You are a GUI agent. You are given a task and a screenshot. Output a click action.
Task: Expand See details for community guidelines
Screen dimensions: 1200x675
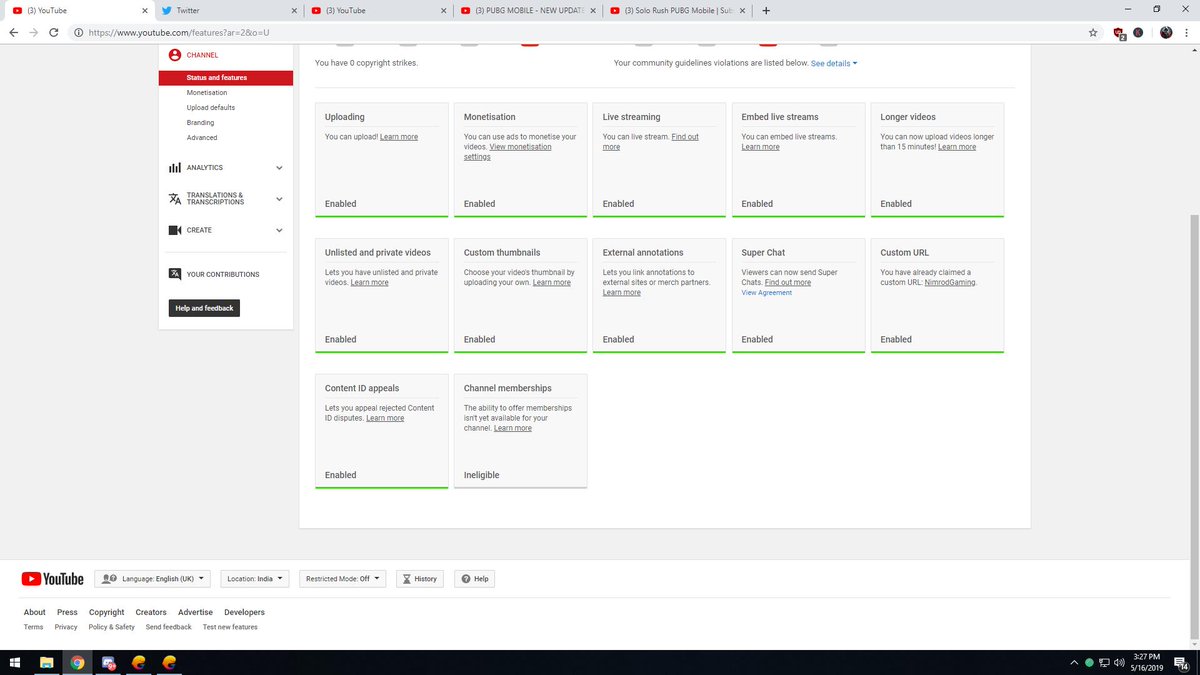[x=834, y=63]
